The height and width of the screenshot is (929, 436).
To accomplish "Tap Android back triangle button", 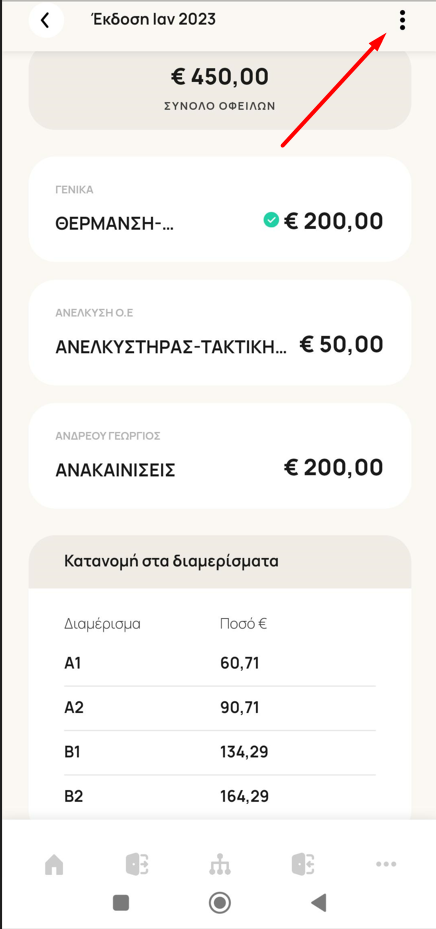I will pos(318,902).
